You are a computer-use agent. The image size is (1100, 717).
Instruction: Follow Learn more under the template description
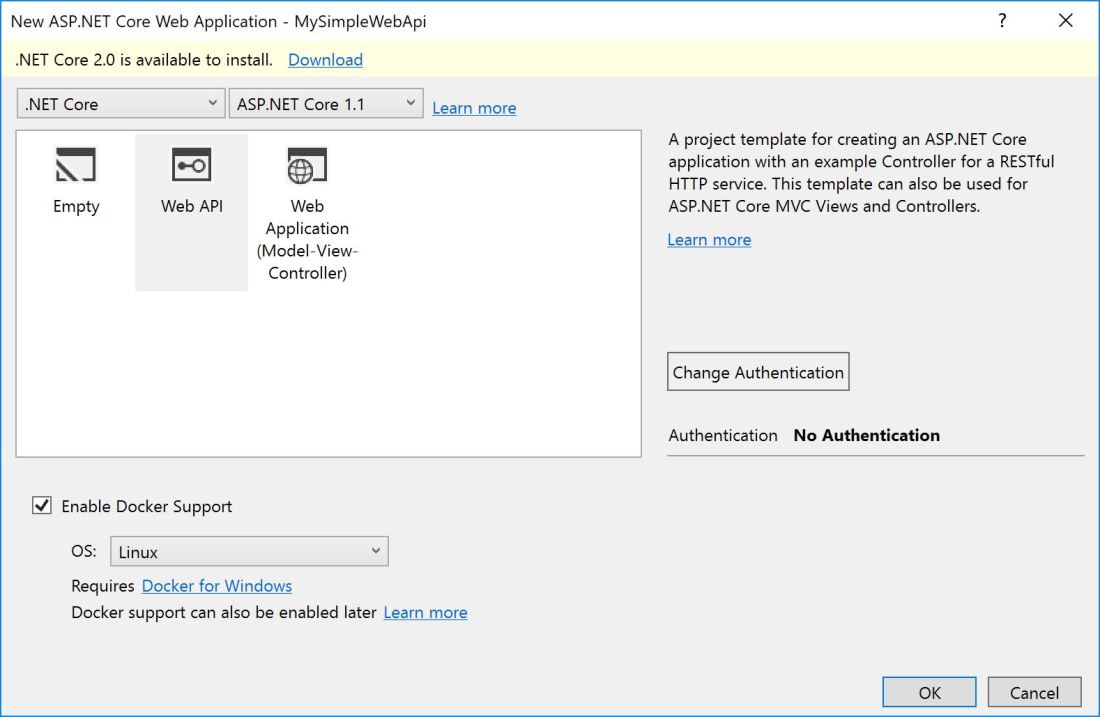(709, 240)
